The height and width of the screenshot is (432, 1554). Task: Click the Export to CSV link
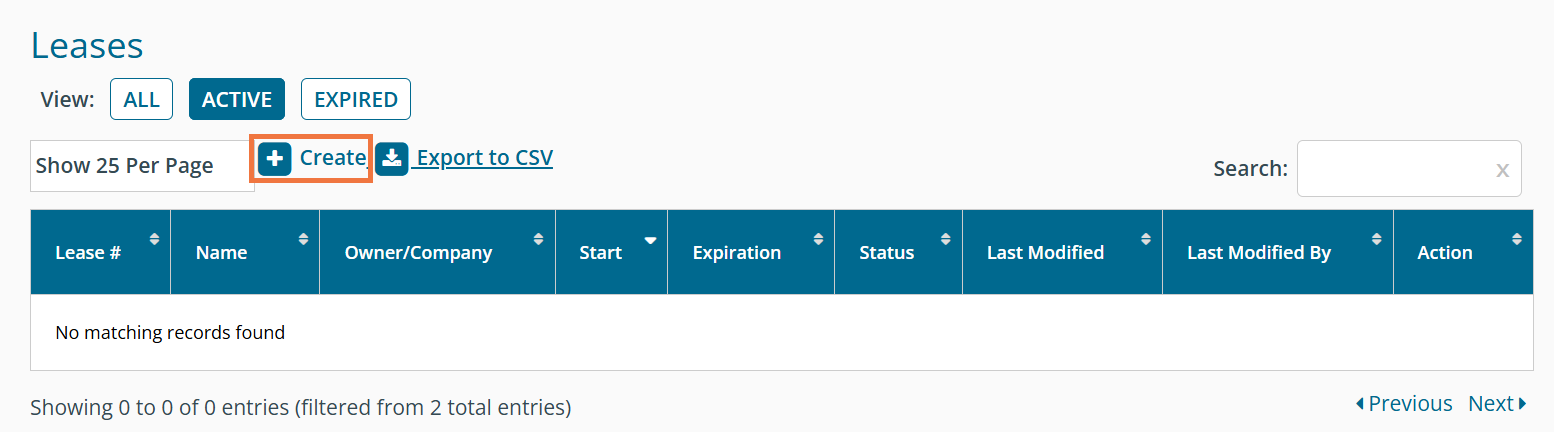485,158
